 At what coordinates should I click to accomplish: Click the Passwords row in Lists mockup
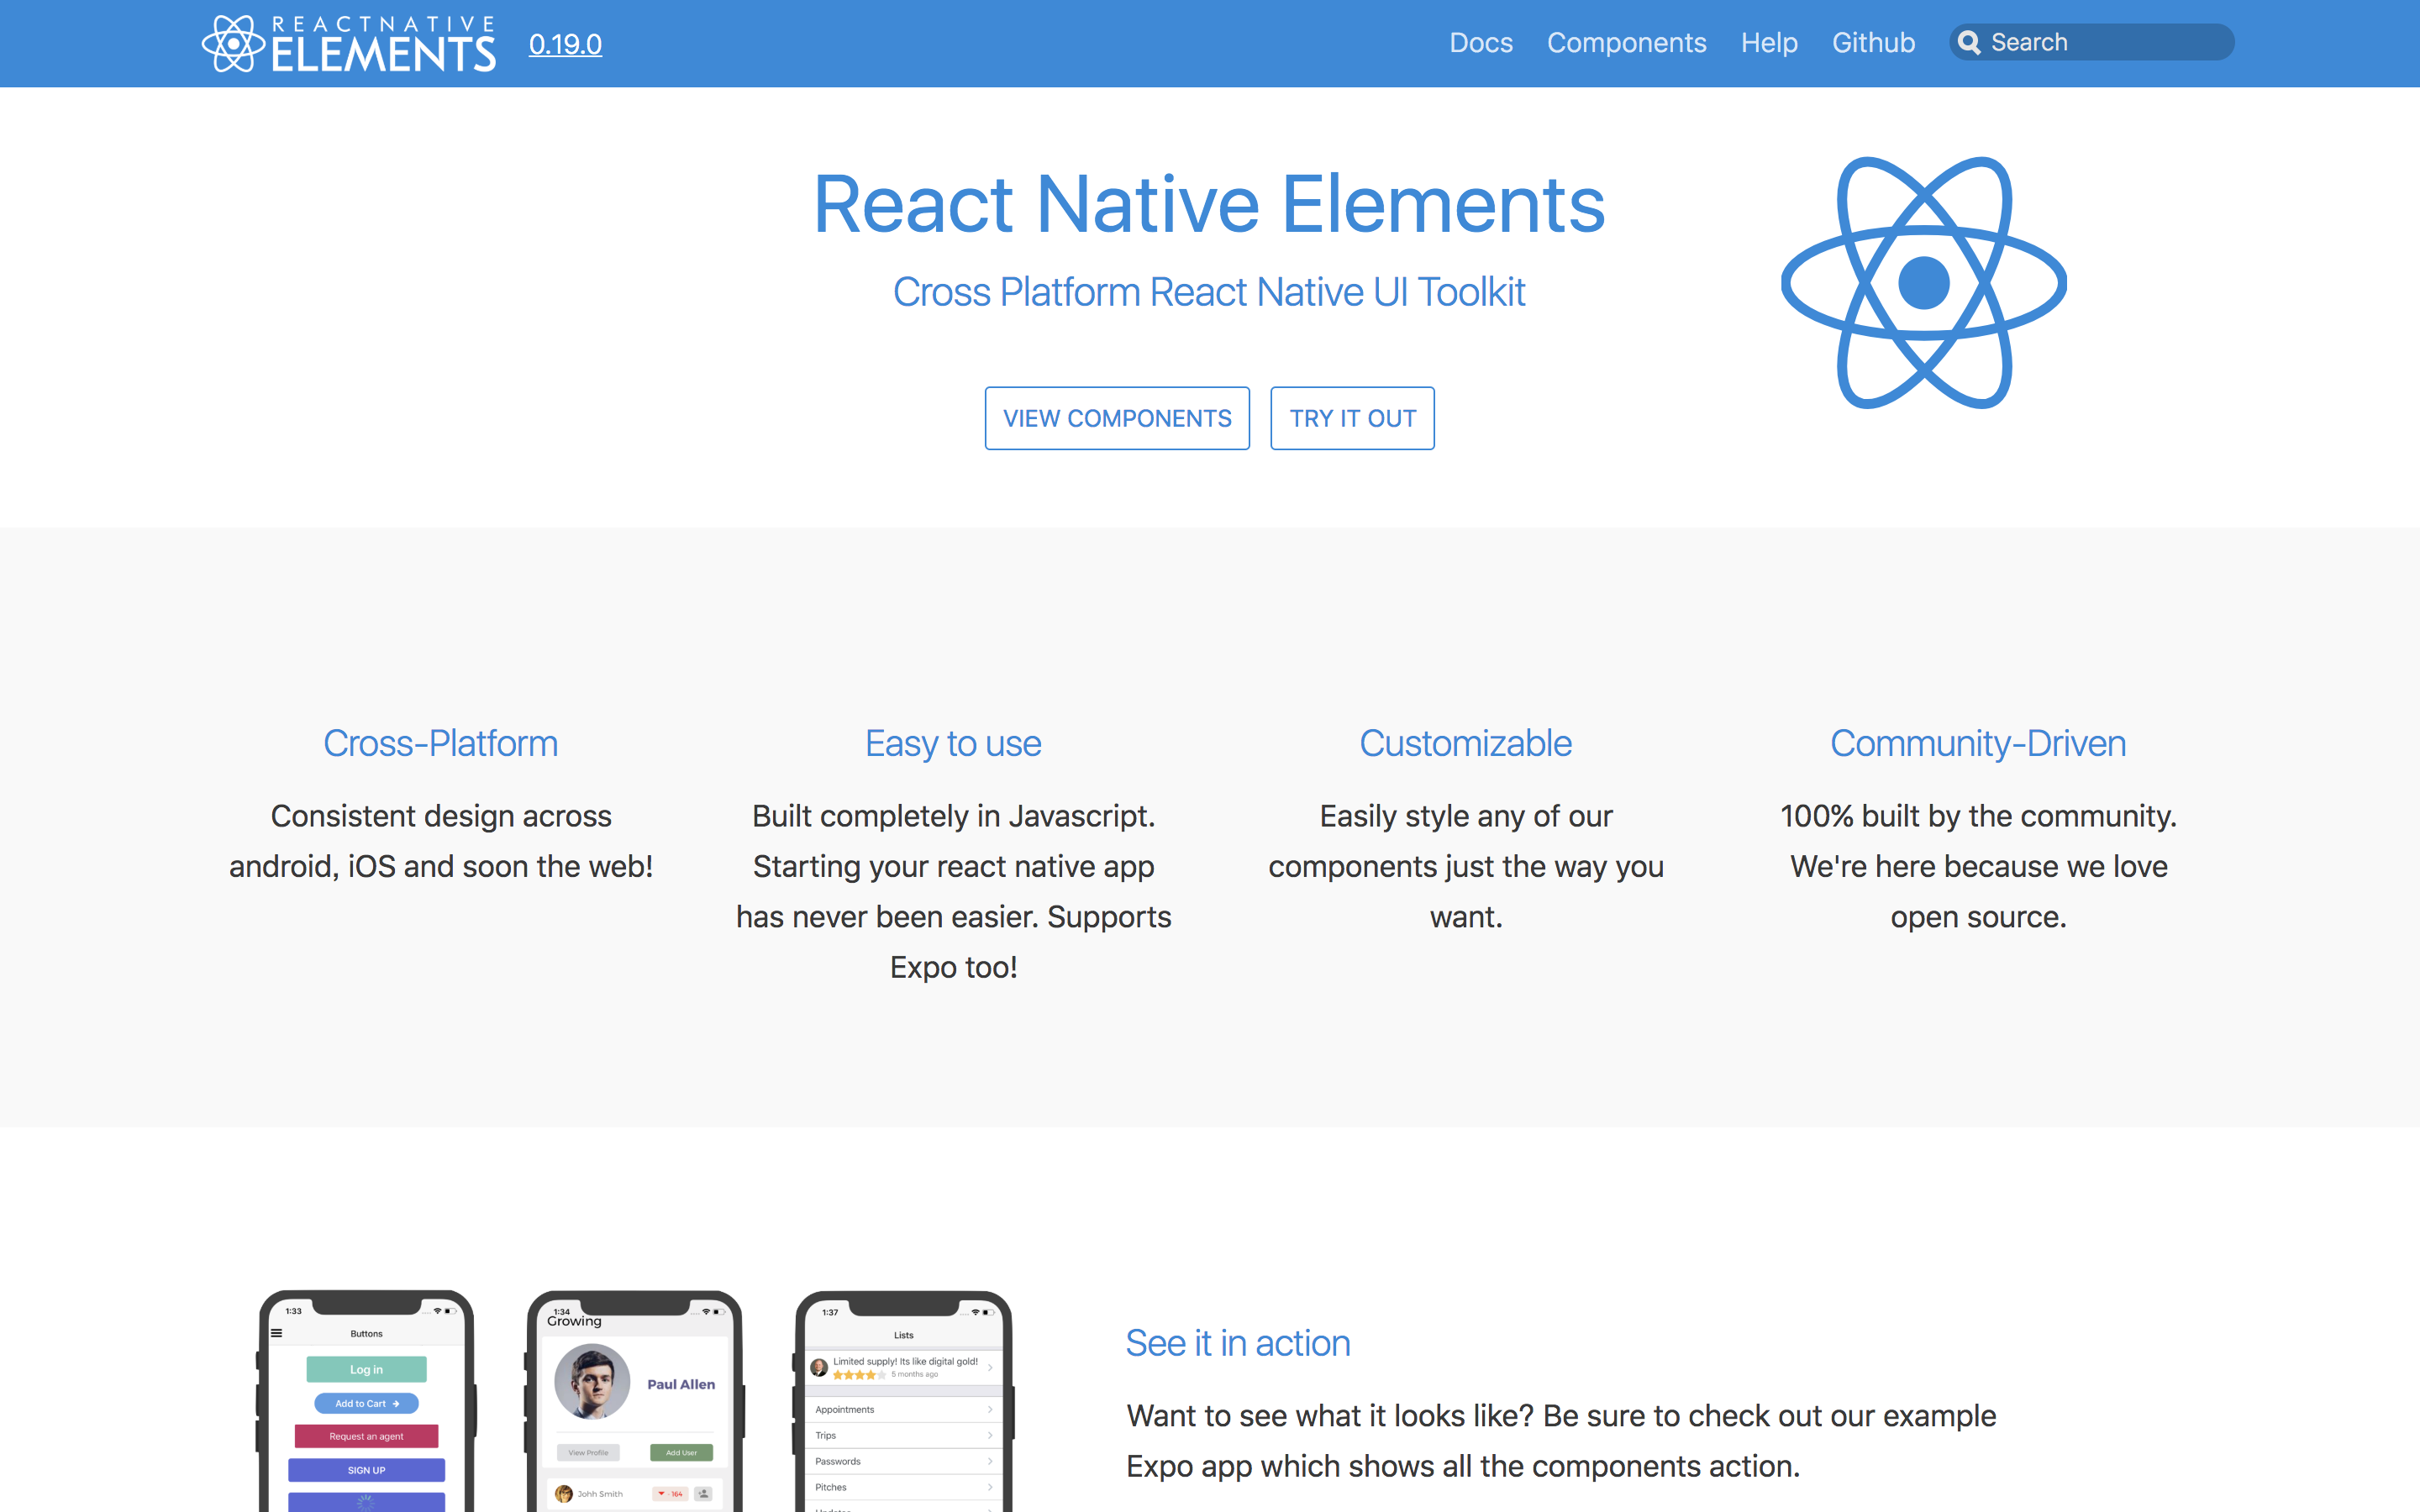[903, 1461]
